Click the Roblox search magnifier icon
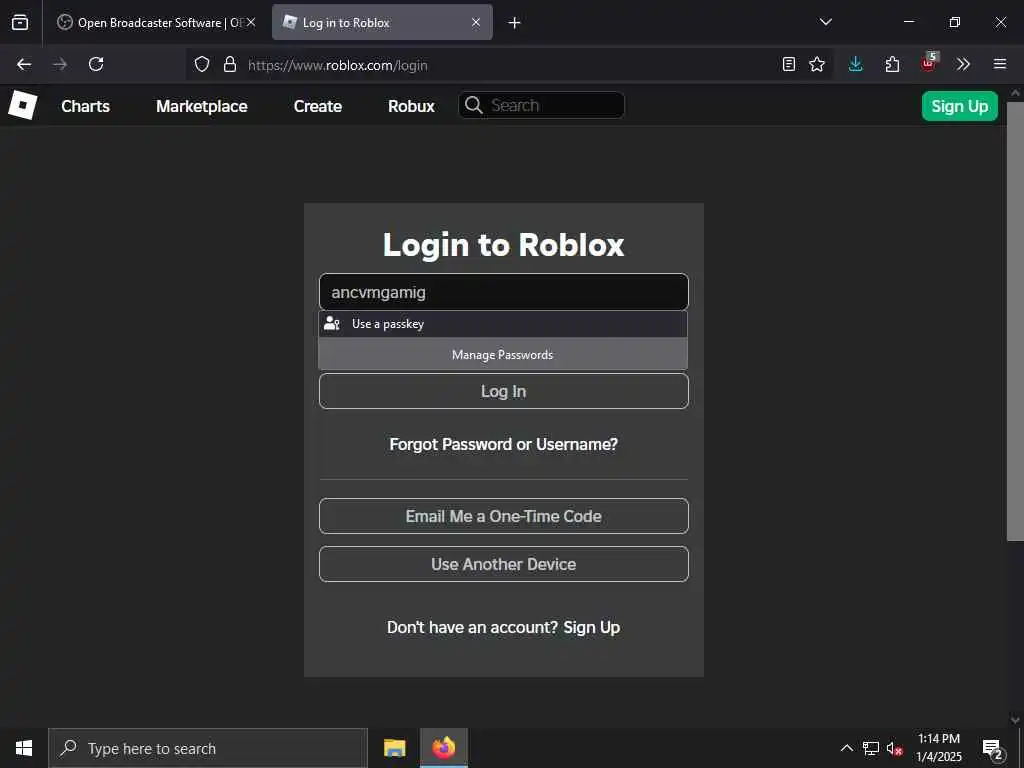 pos(474,105)
